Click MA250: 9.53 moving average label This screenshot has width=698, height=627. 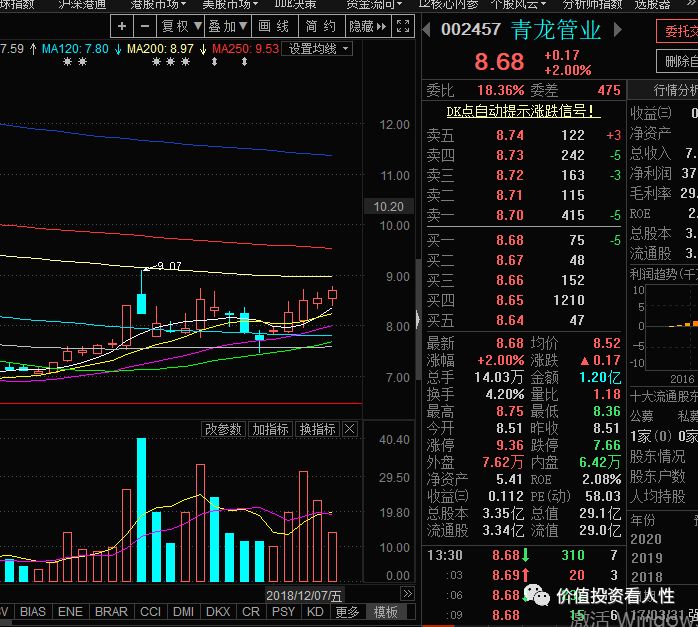click(x=246, y=49)
